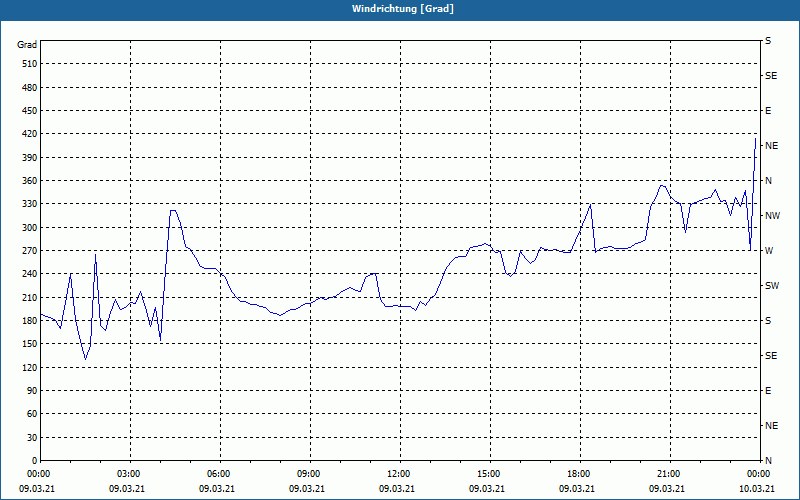Click the 150 y-axis value
Viewport: 800px width, 500px height.
click(30, 344)
